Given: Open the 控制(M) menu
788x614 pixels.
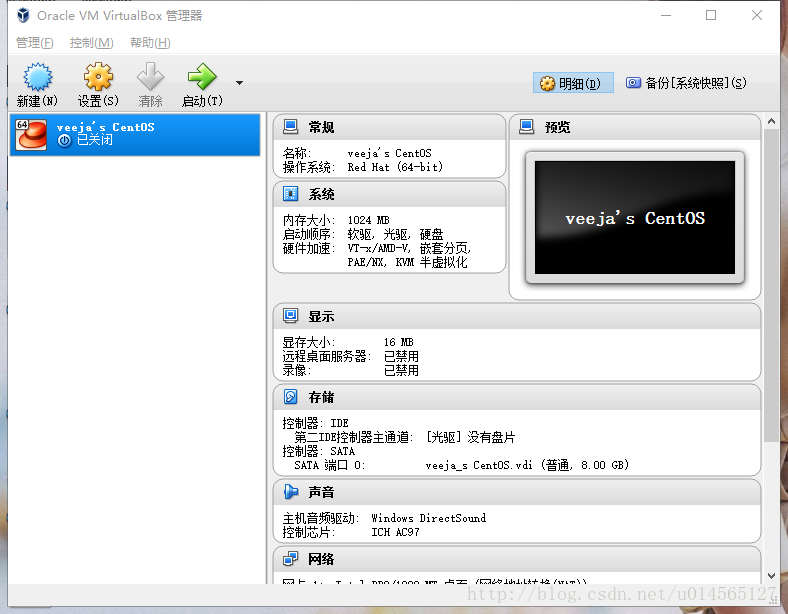Looking at the screenshot, I should pyautogui.click(x=91, y=43).
